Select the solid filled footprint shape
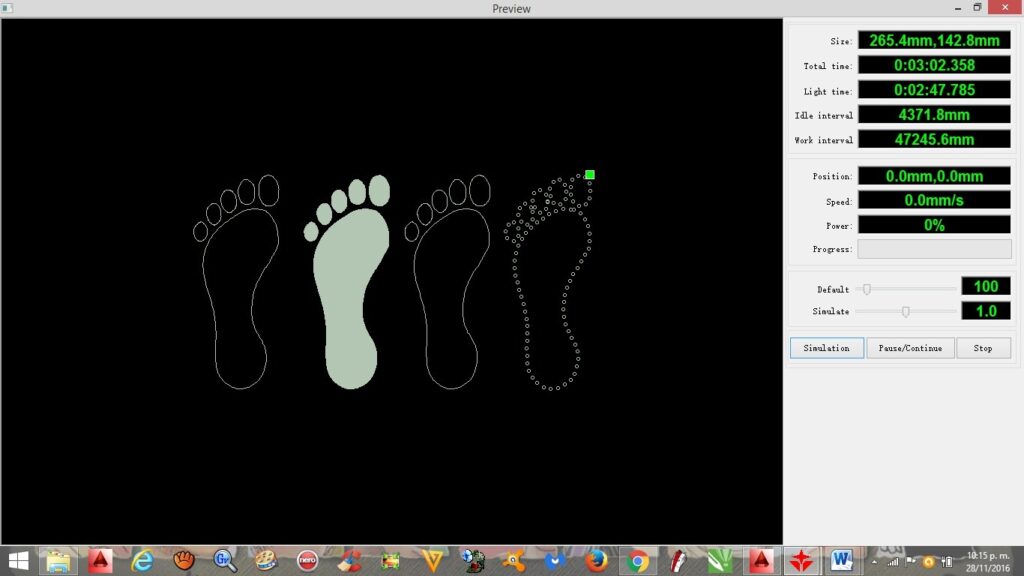1024x576 pixels. [x=346, y=290]
